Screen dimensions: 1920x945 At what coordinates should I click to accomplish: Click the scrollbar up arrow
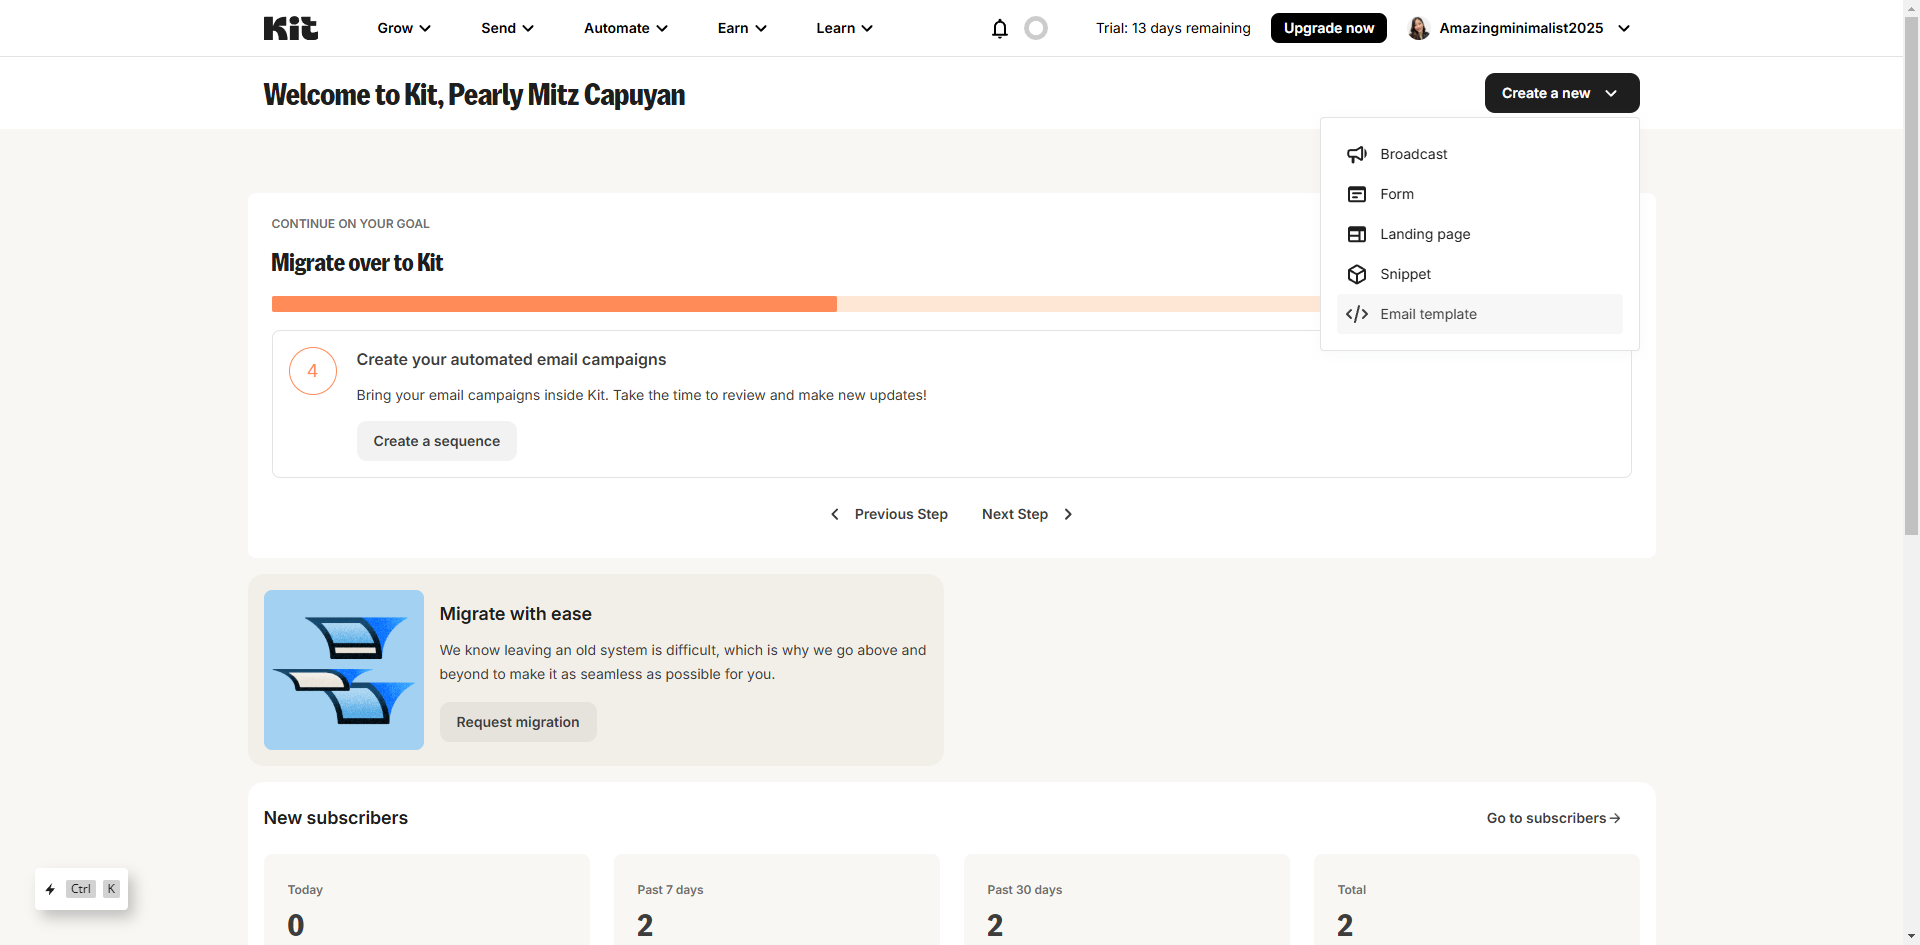pyautogui.click(x=1911, y=8)
